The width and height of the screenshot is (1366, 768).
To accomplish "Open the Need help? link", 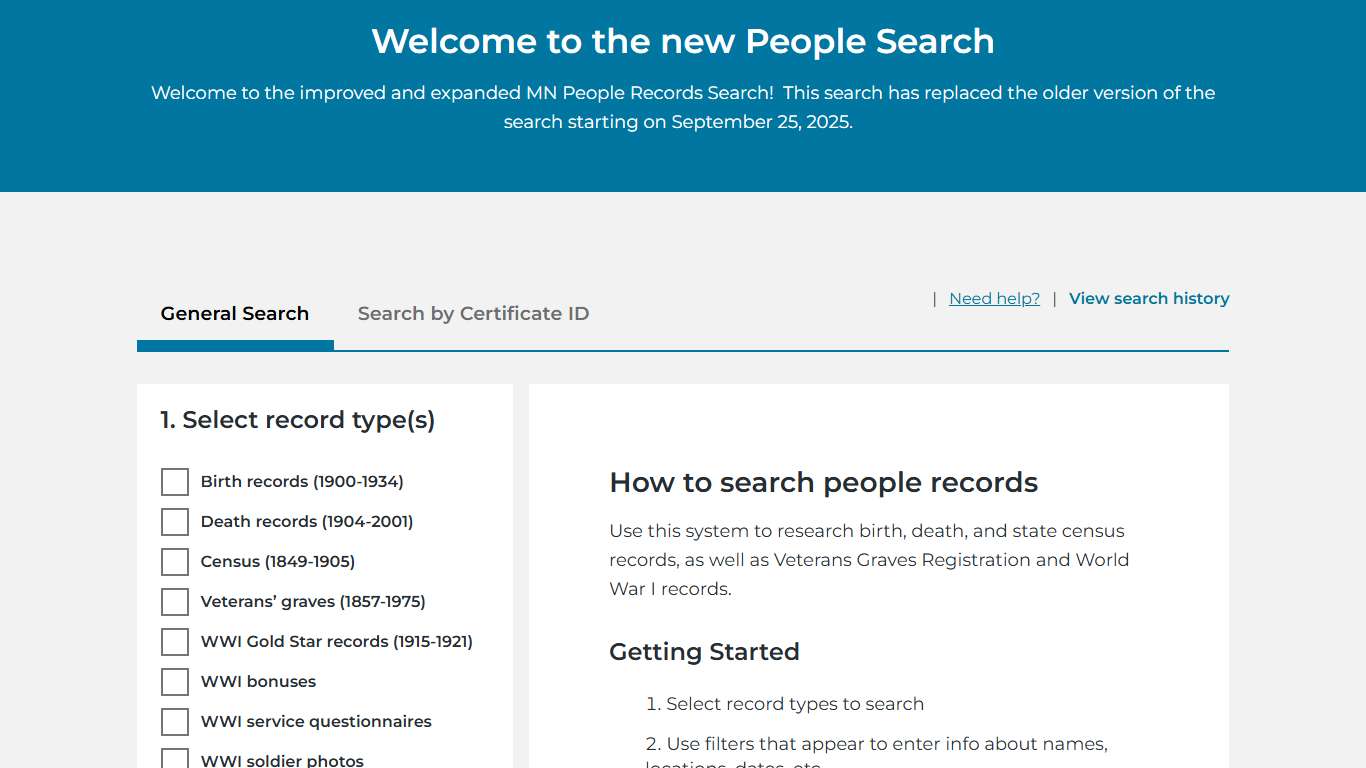I will [993, 298].
